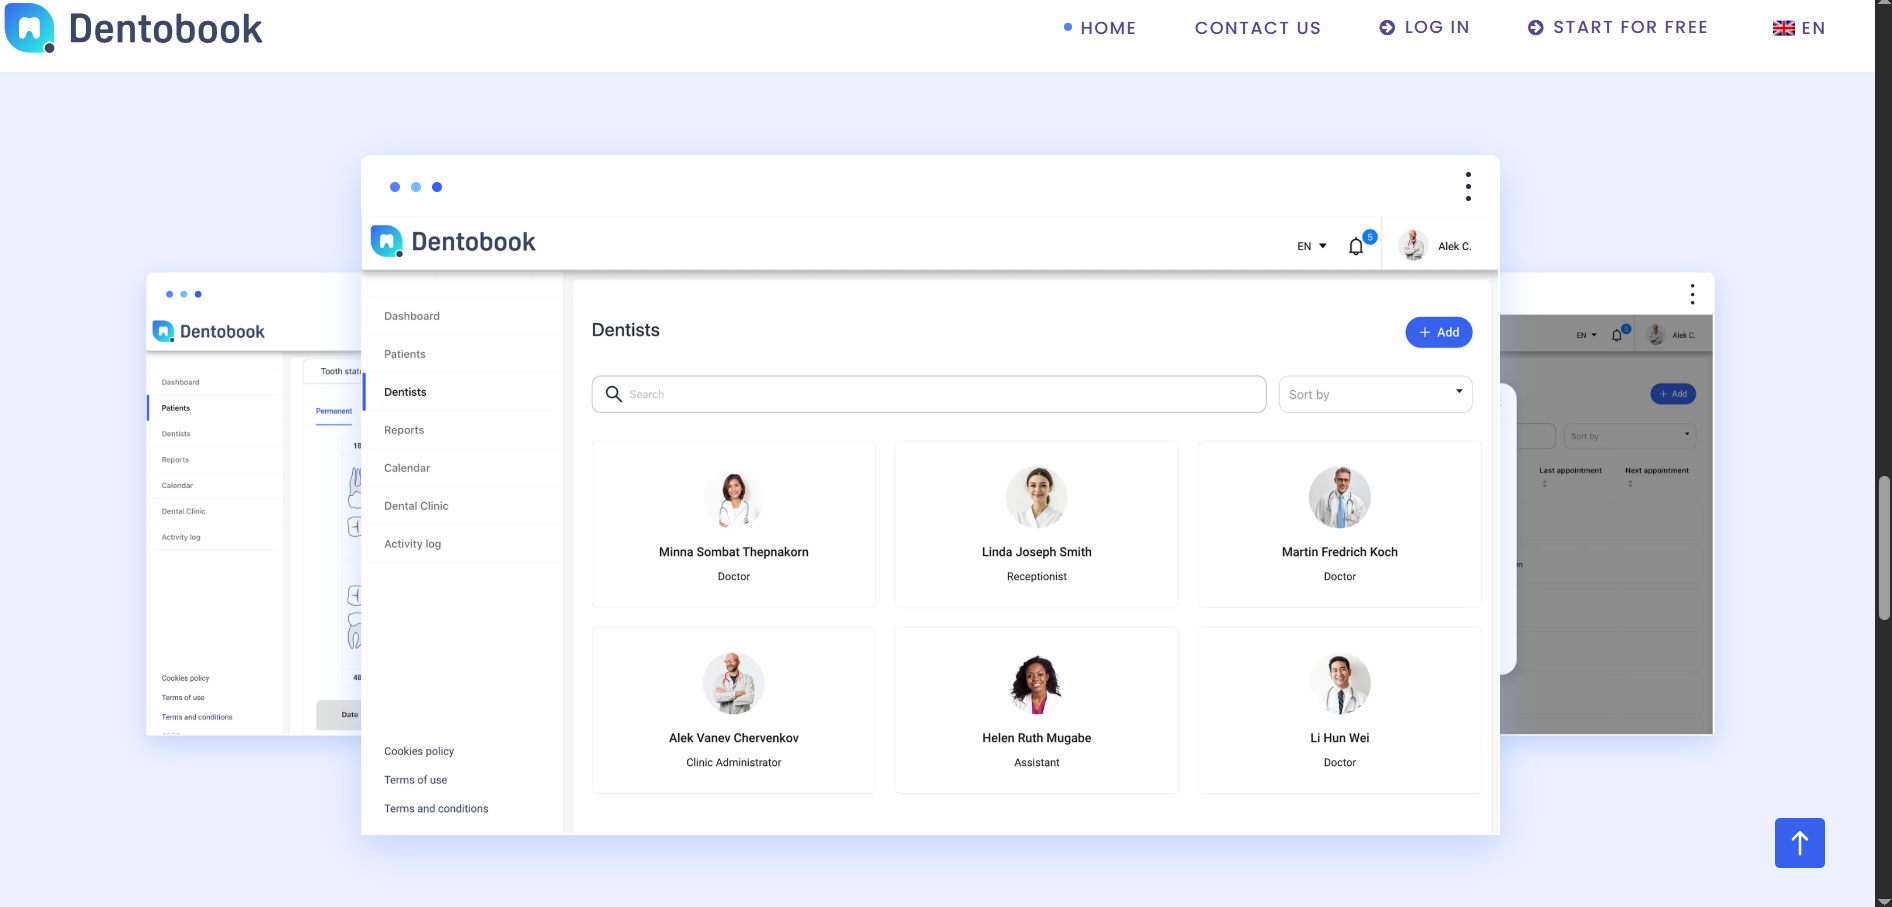Click the name Martin Fredrich Koch
Viewport: 1892px width, 907px height.
point(1340,552)
